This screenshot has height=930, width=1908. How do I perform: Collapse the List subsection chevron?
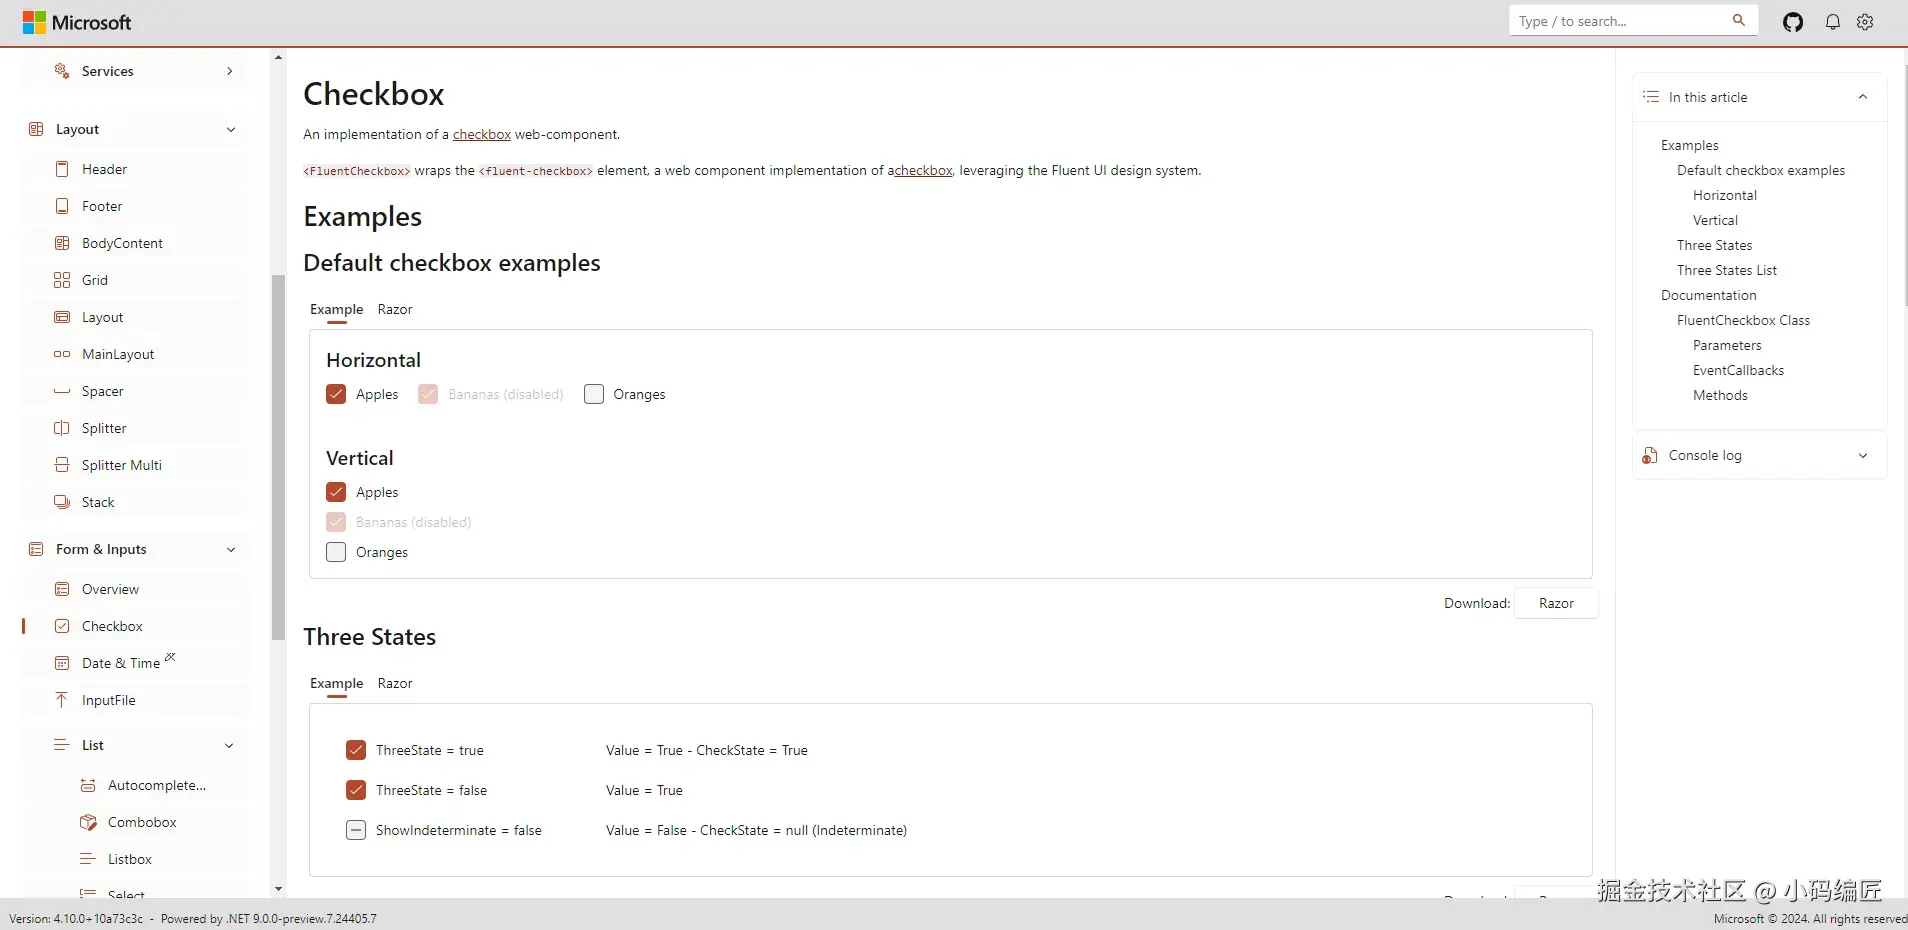(229, 745)
